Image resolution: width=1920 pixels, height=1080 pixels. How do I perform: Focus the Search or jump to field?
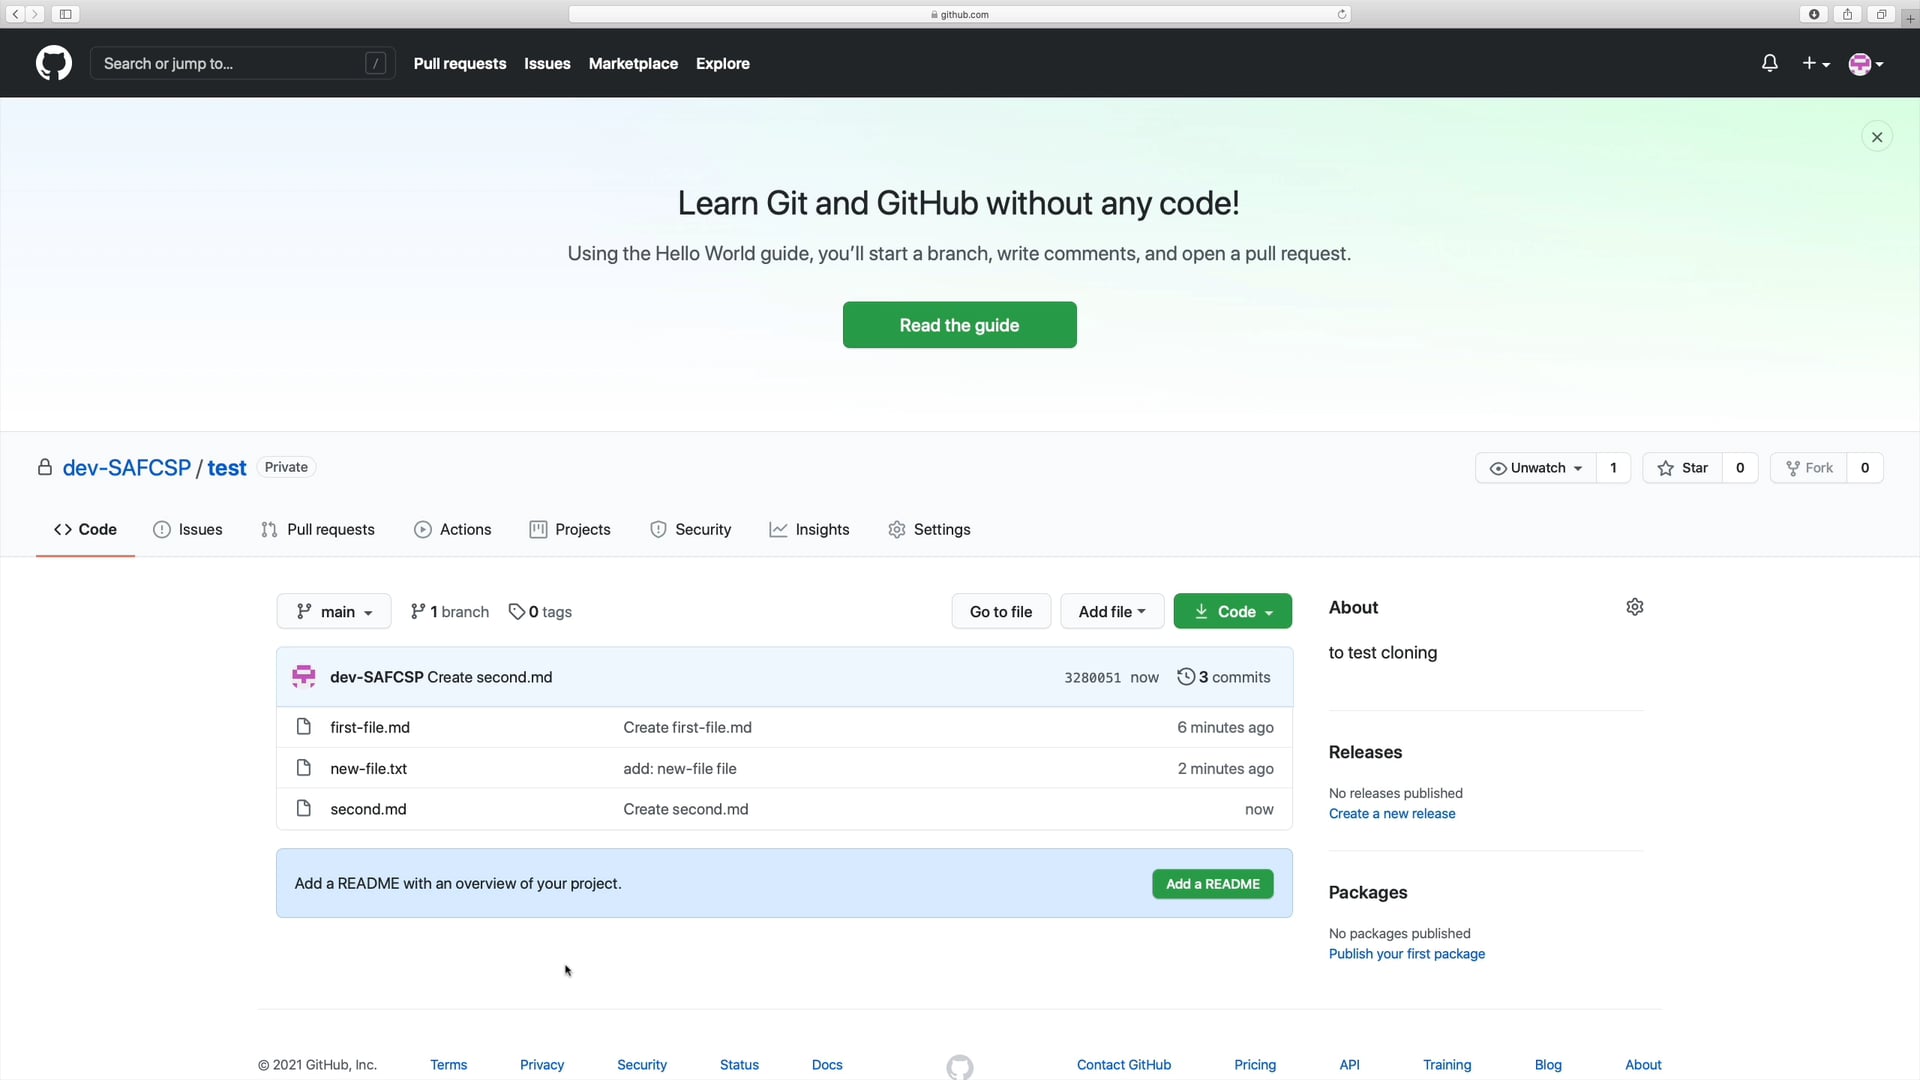[x=242, y=63]
